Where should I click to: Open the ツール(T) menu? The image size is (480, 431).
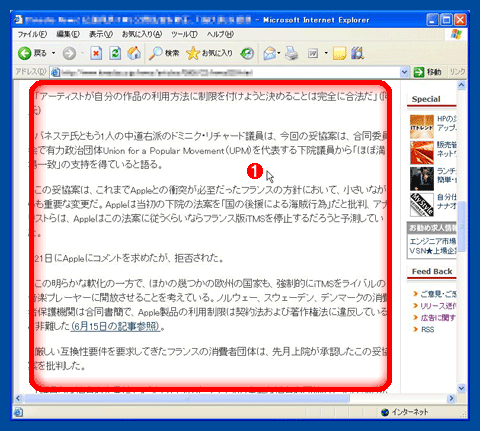point(184,34)
